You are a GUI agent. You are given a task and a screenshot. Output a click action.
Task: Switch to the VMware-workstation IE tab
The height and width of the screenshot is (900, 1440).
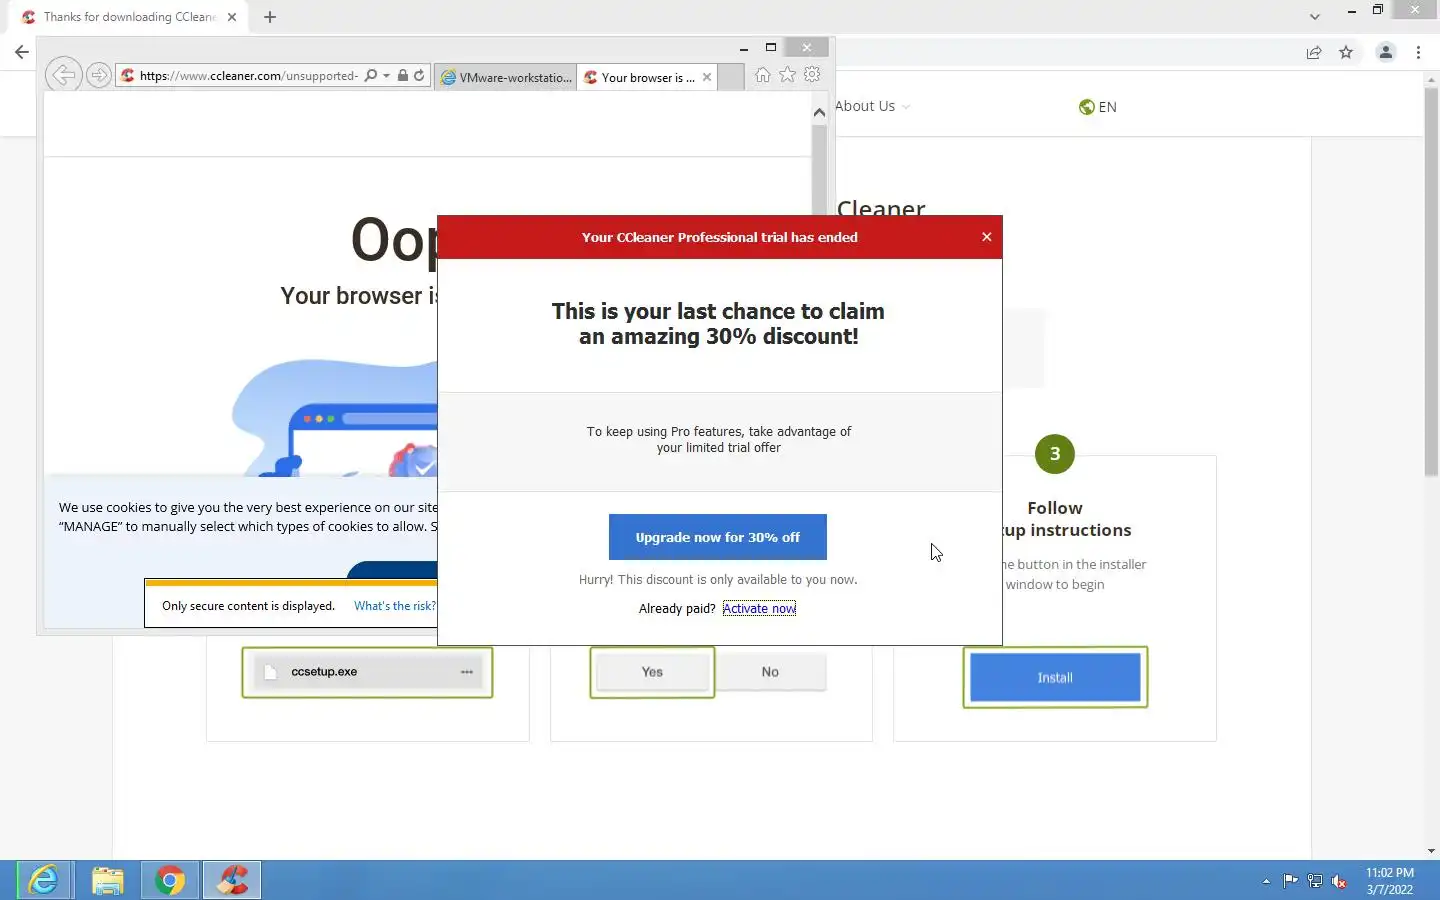coord(506,77)
